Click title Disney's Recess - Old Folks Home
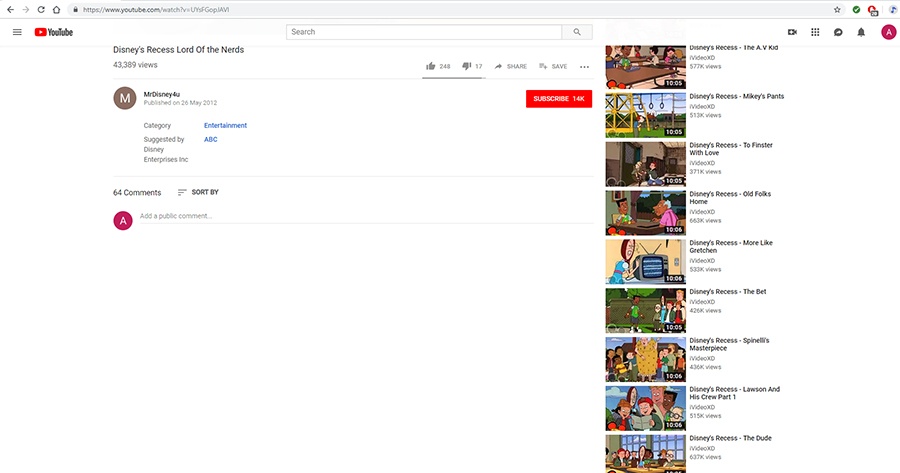Viewport: 900px width, 473px height. pyautogui.click(x=730, y=197)
